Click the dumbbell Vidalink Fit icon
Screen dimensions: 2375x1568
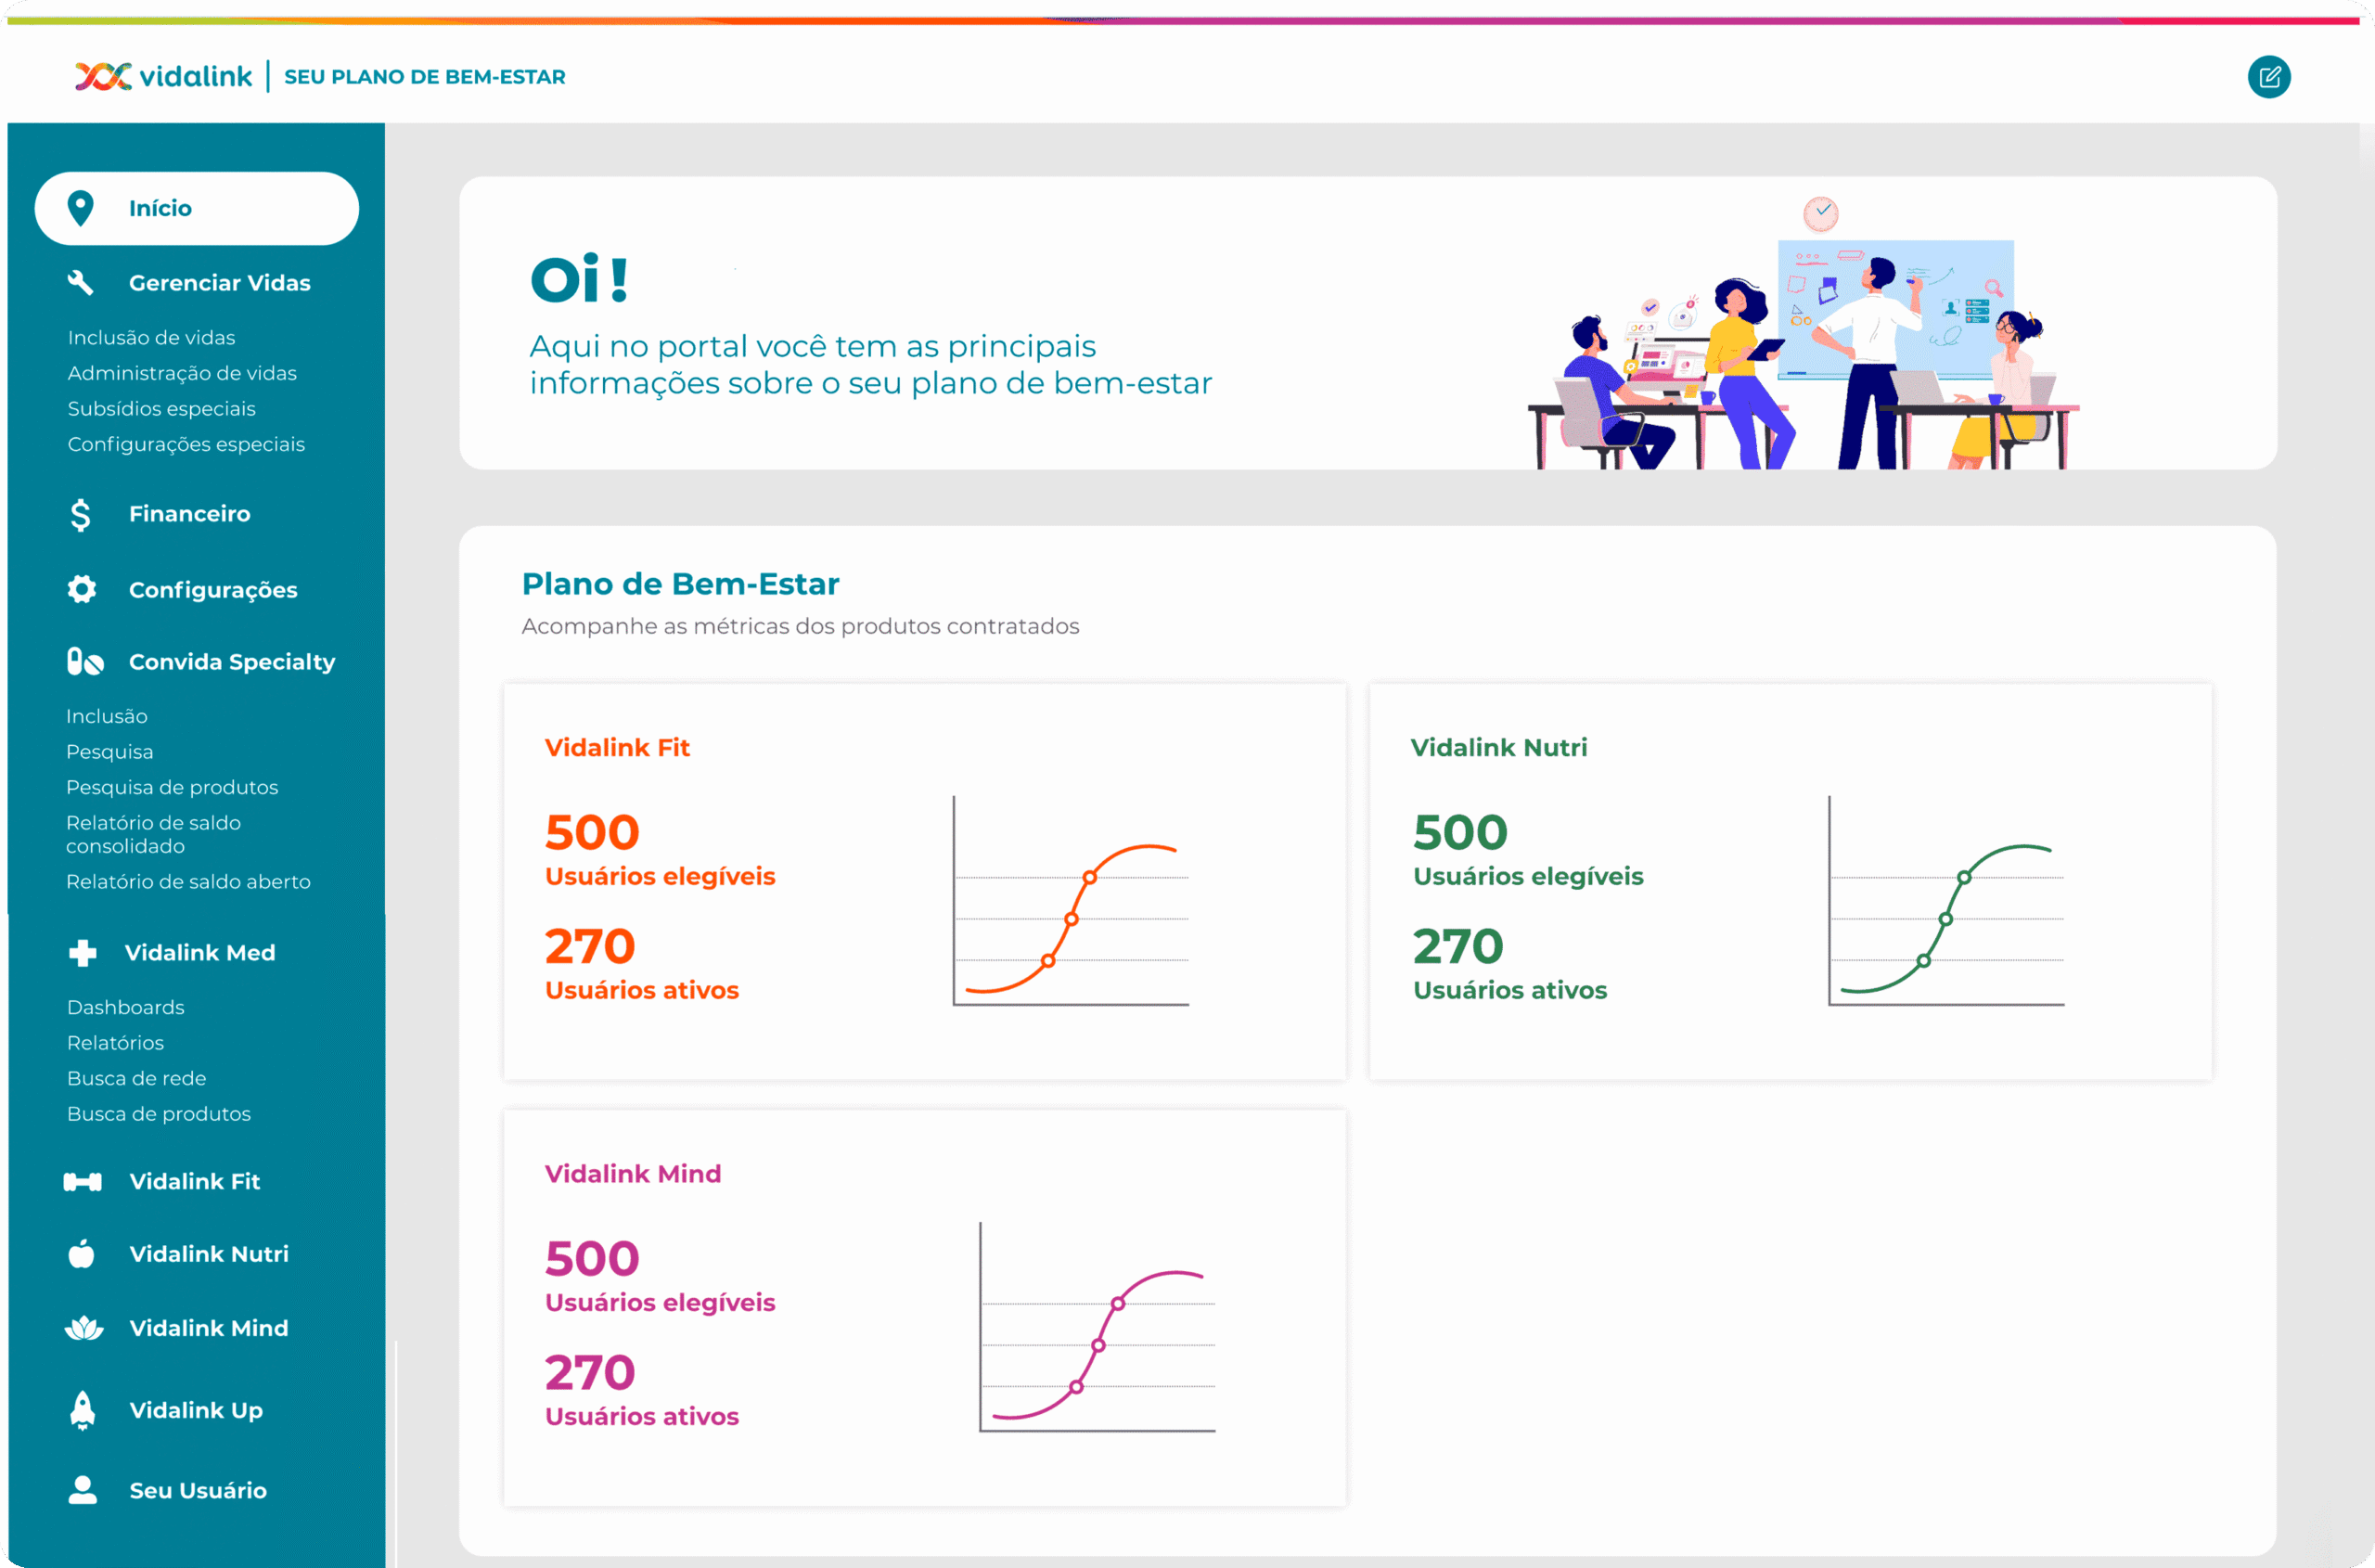83,1182
